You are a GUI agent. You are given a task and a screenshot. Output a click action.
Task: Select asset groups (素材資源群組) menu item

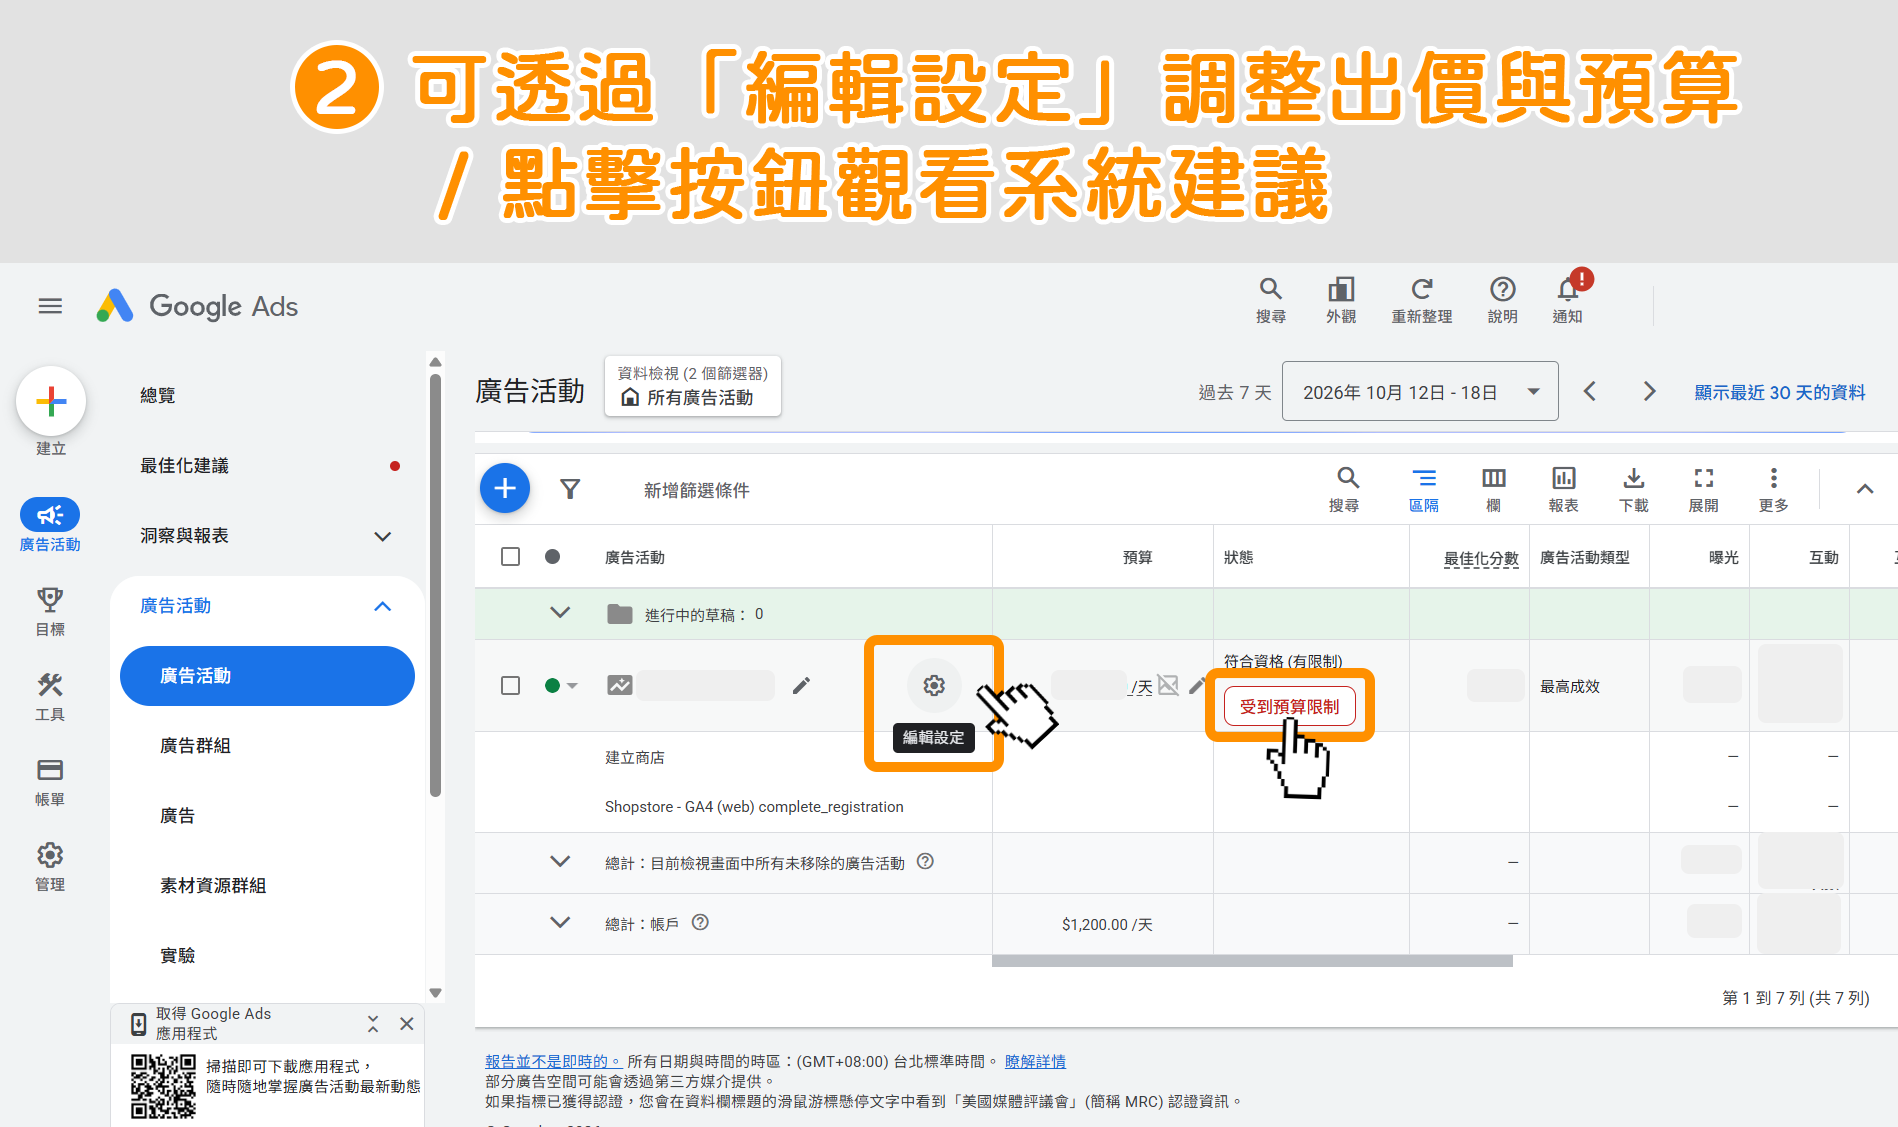[x=213, y=886]
